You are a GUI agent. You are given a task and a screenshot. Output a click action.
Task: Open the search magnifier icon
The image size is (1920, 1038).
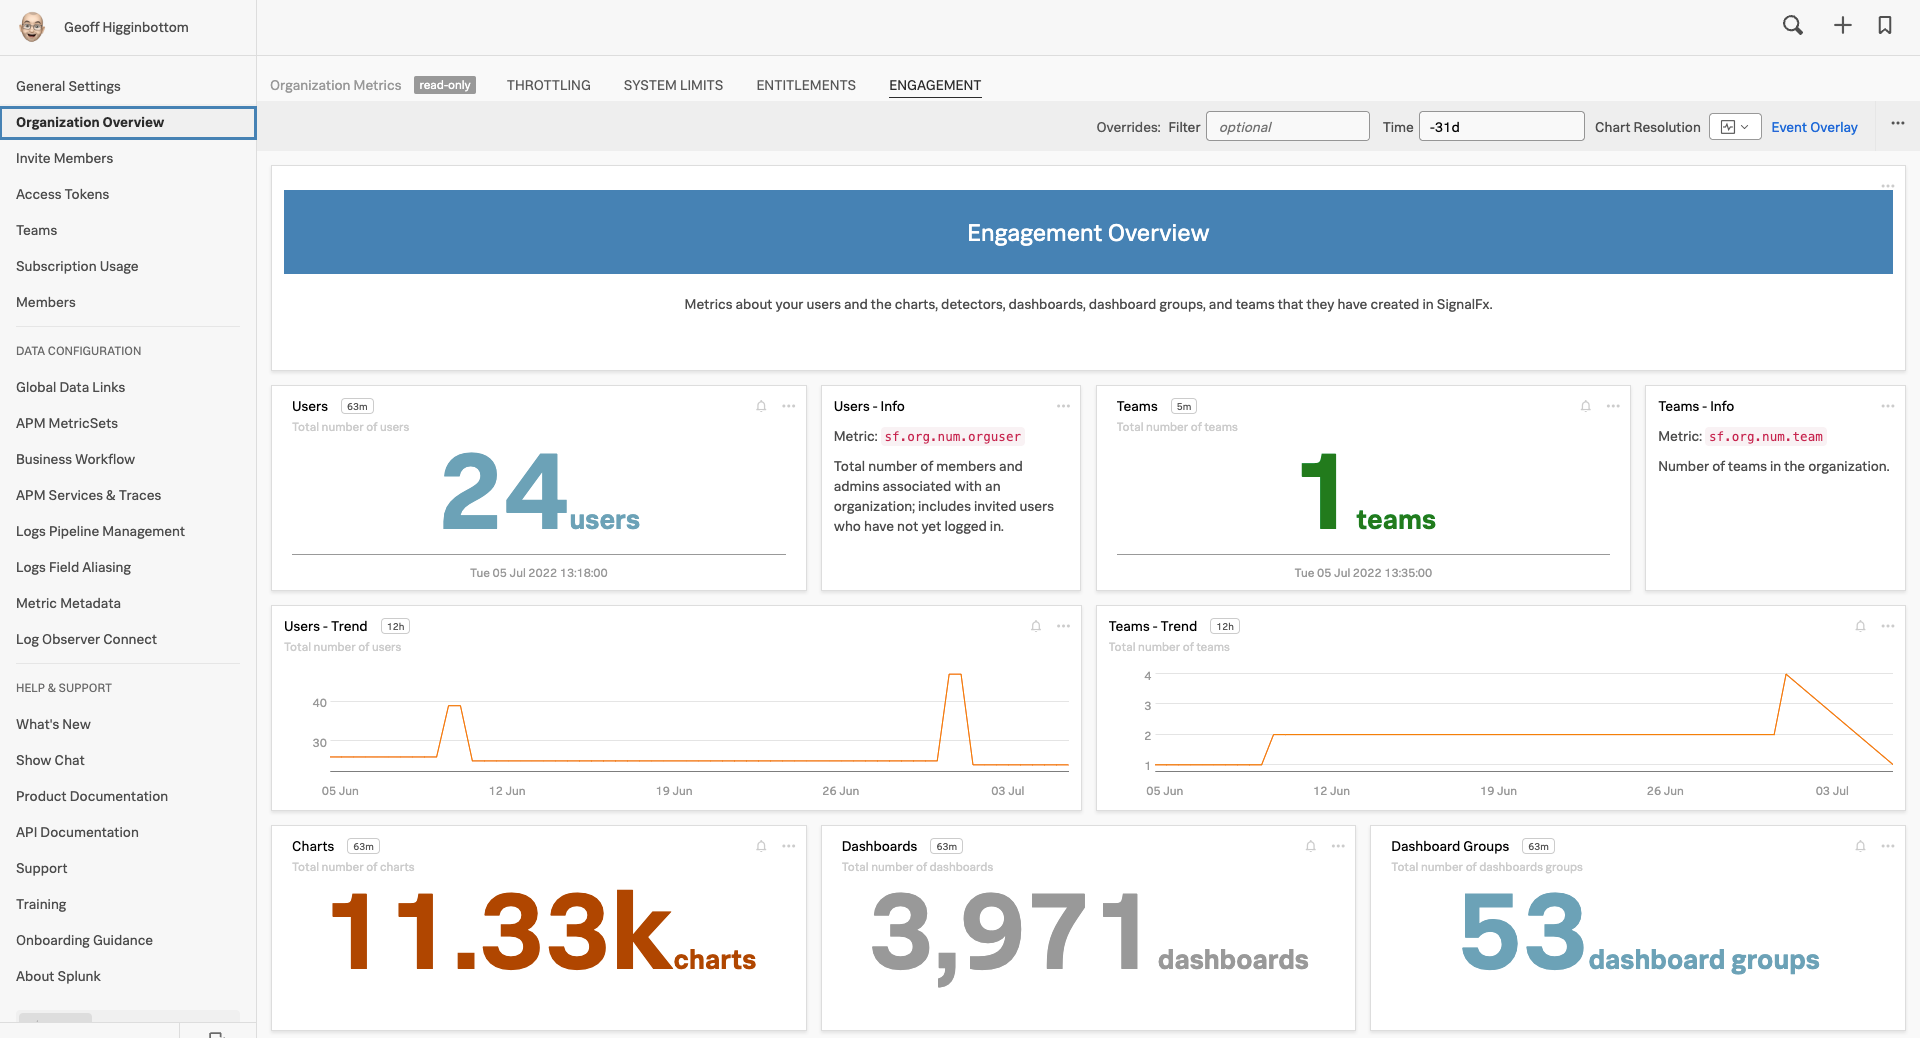1792,26
